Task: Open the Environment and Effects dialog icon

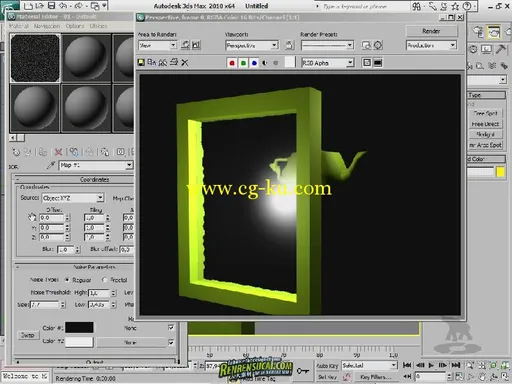Action: coord(378,45)
